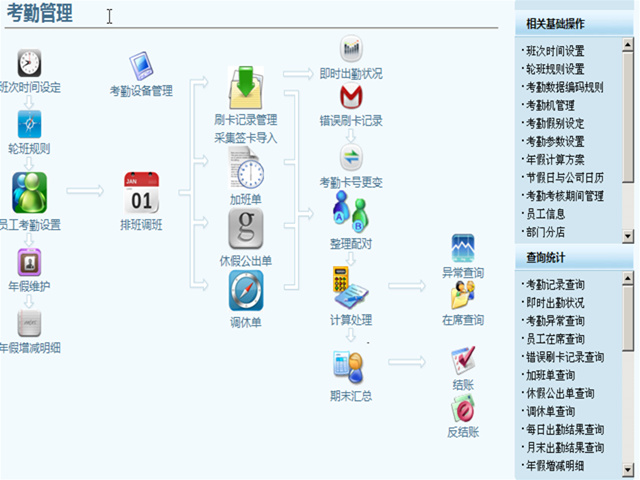Click up arrow of 相关基础操作 scrollbar

click(x=628, y=44)
